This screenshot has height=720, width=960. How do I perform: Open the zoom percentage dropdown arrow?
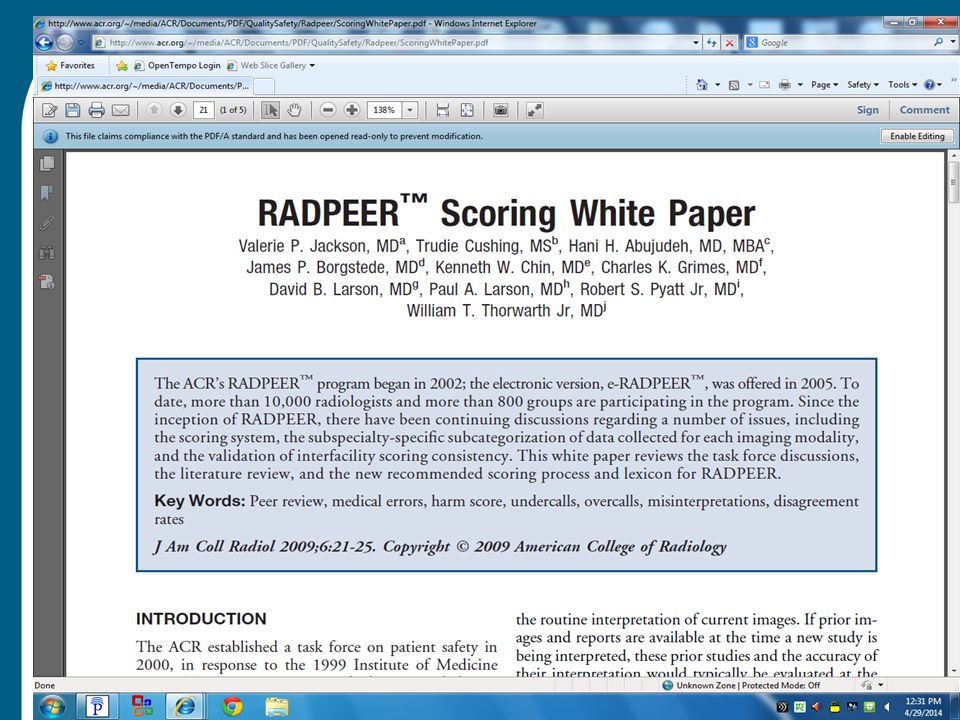click(410, 110)
